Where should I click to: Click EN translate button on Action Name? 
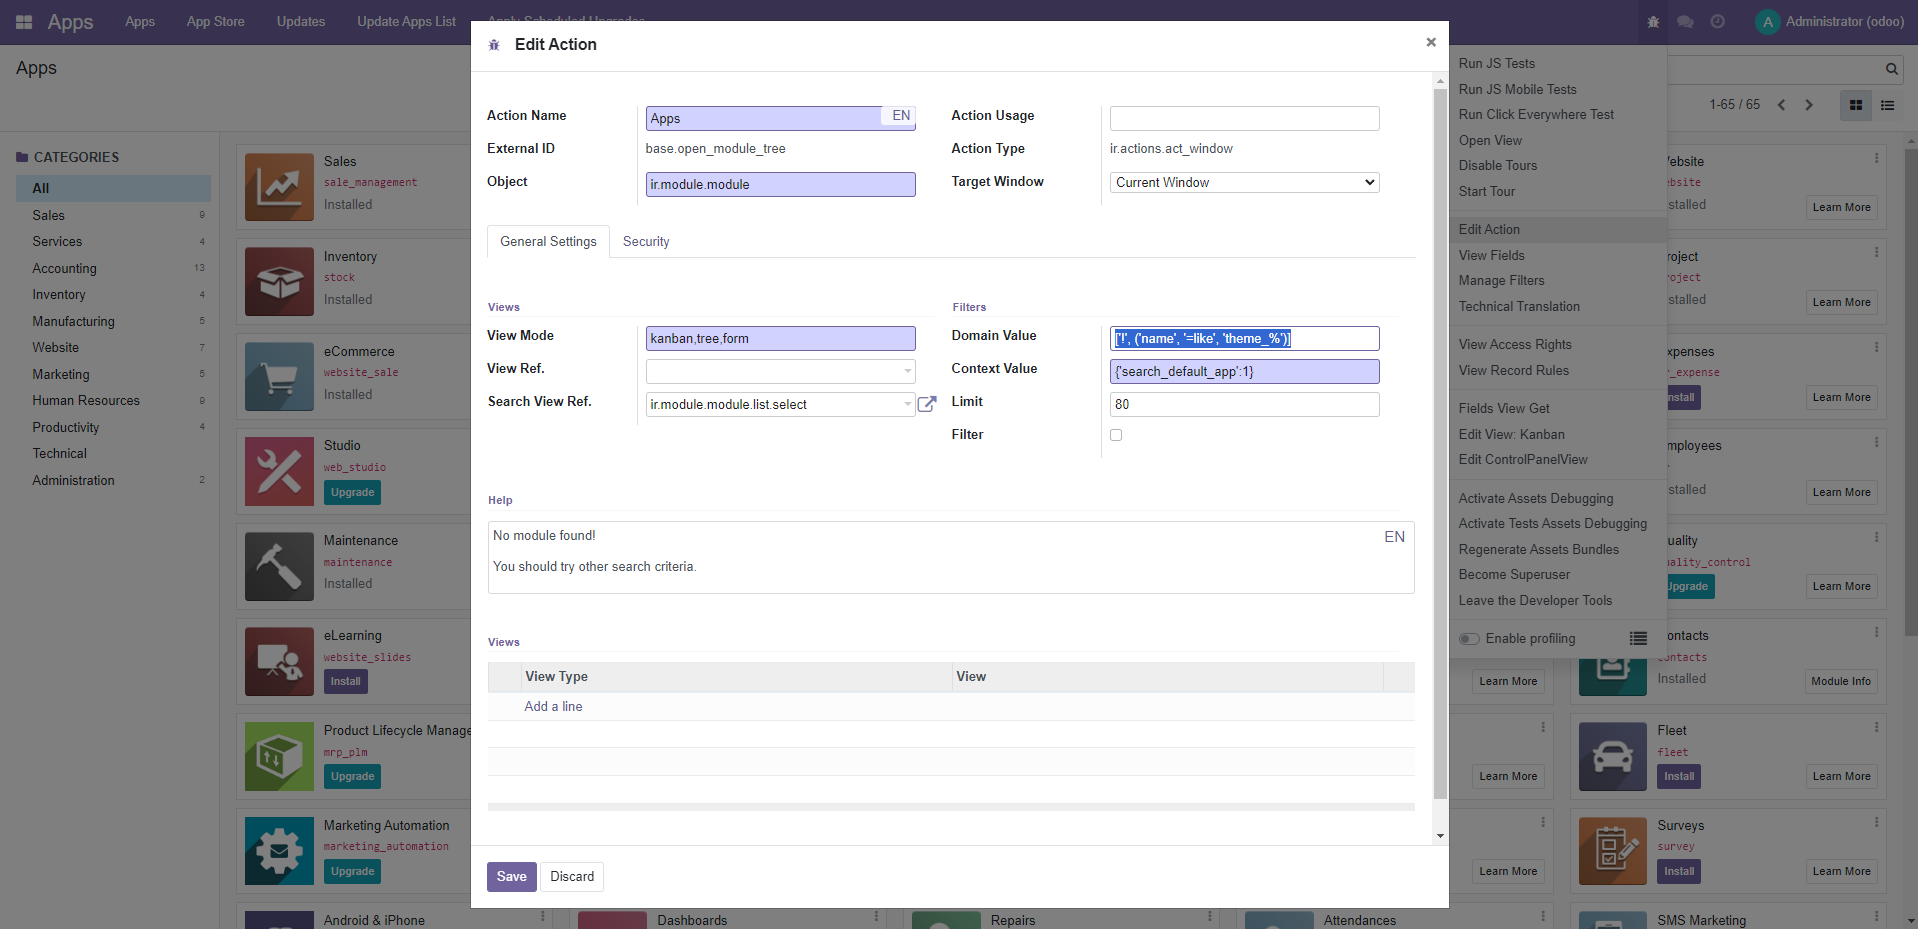pyautogui.click(x=901, y=116)
